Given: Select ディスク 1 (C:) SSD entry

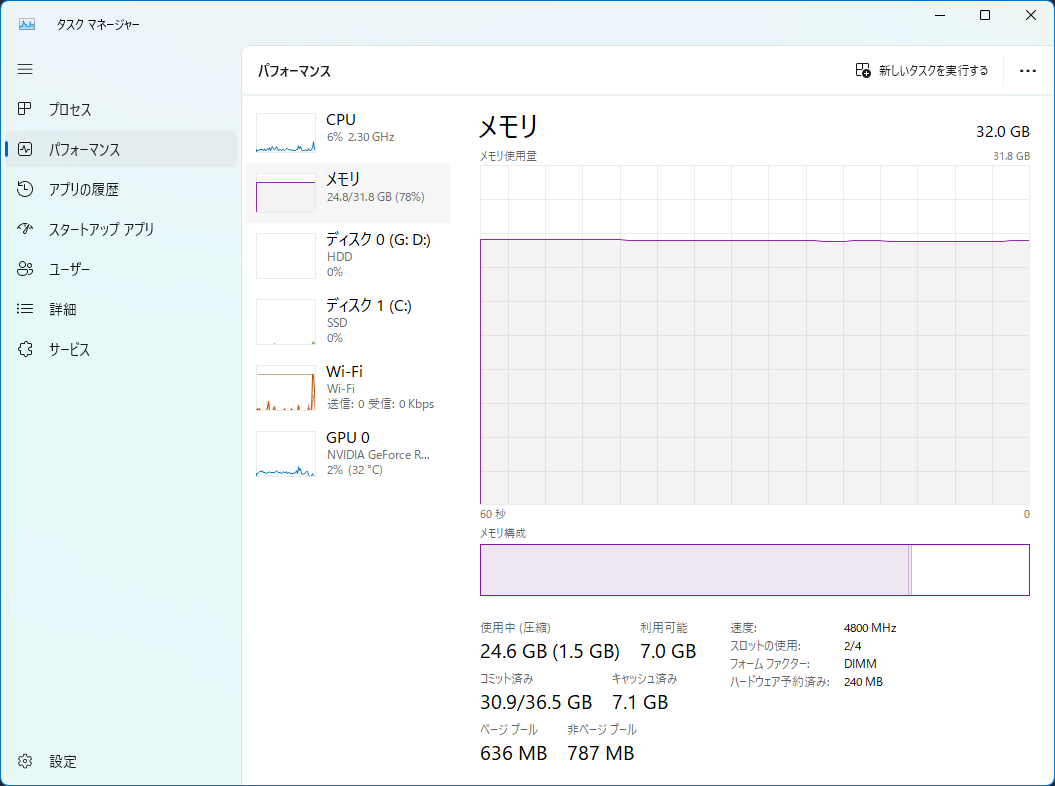Looking at the screenshot, I should (x=350, y=321).
